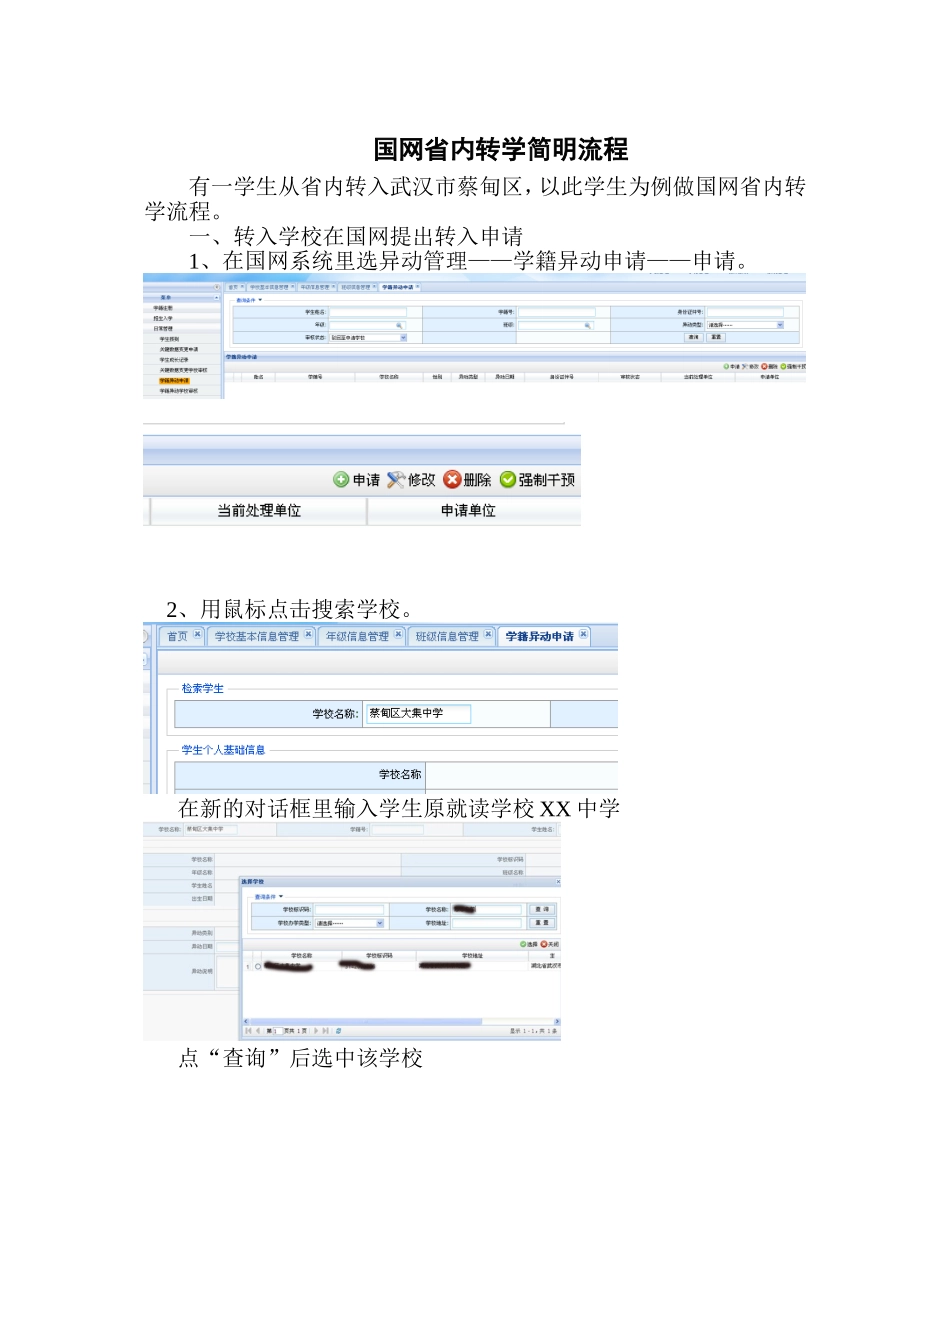The image size is (950, 1344).
Task: Open the 异动类型 dropdown in query panel
Action: coord(745,324)
